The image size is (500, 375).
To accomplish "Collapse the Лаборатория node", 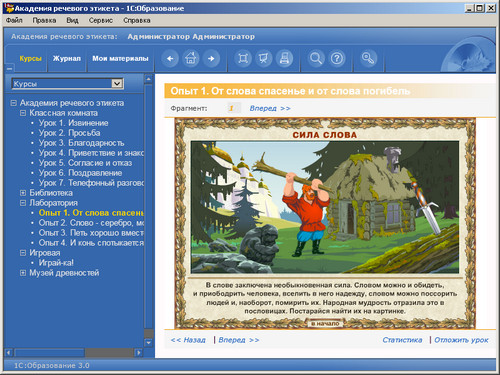I will (23, 203).
